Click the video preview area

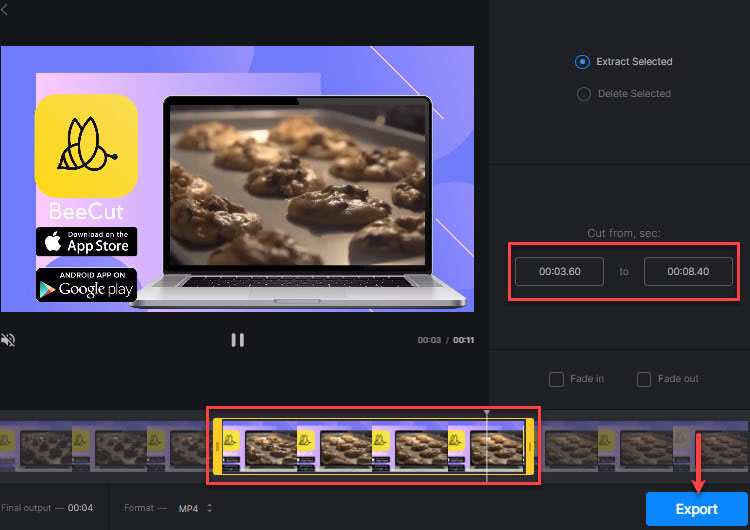237,179
